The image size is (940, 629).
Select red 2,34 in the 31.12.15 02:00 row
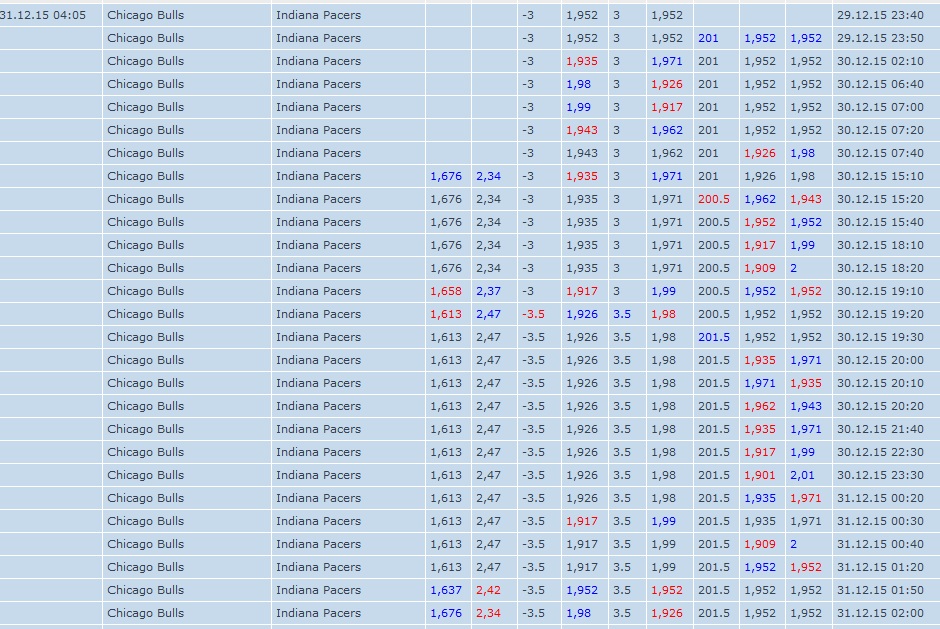[488, 613]
